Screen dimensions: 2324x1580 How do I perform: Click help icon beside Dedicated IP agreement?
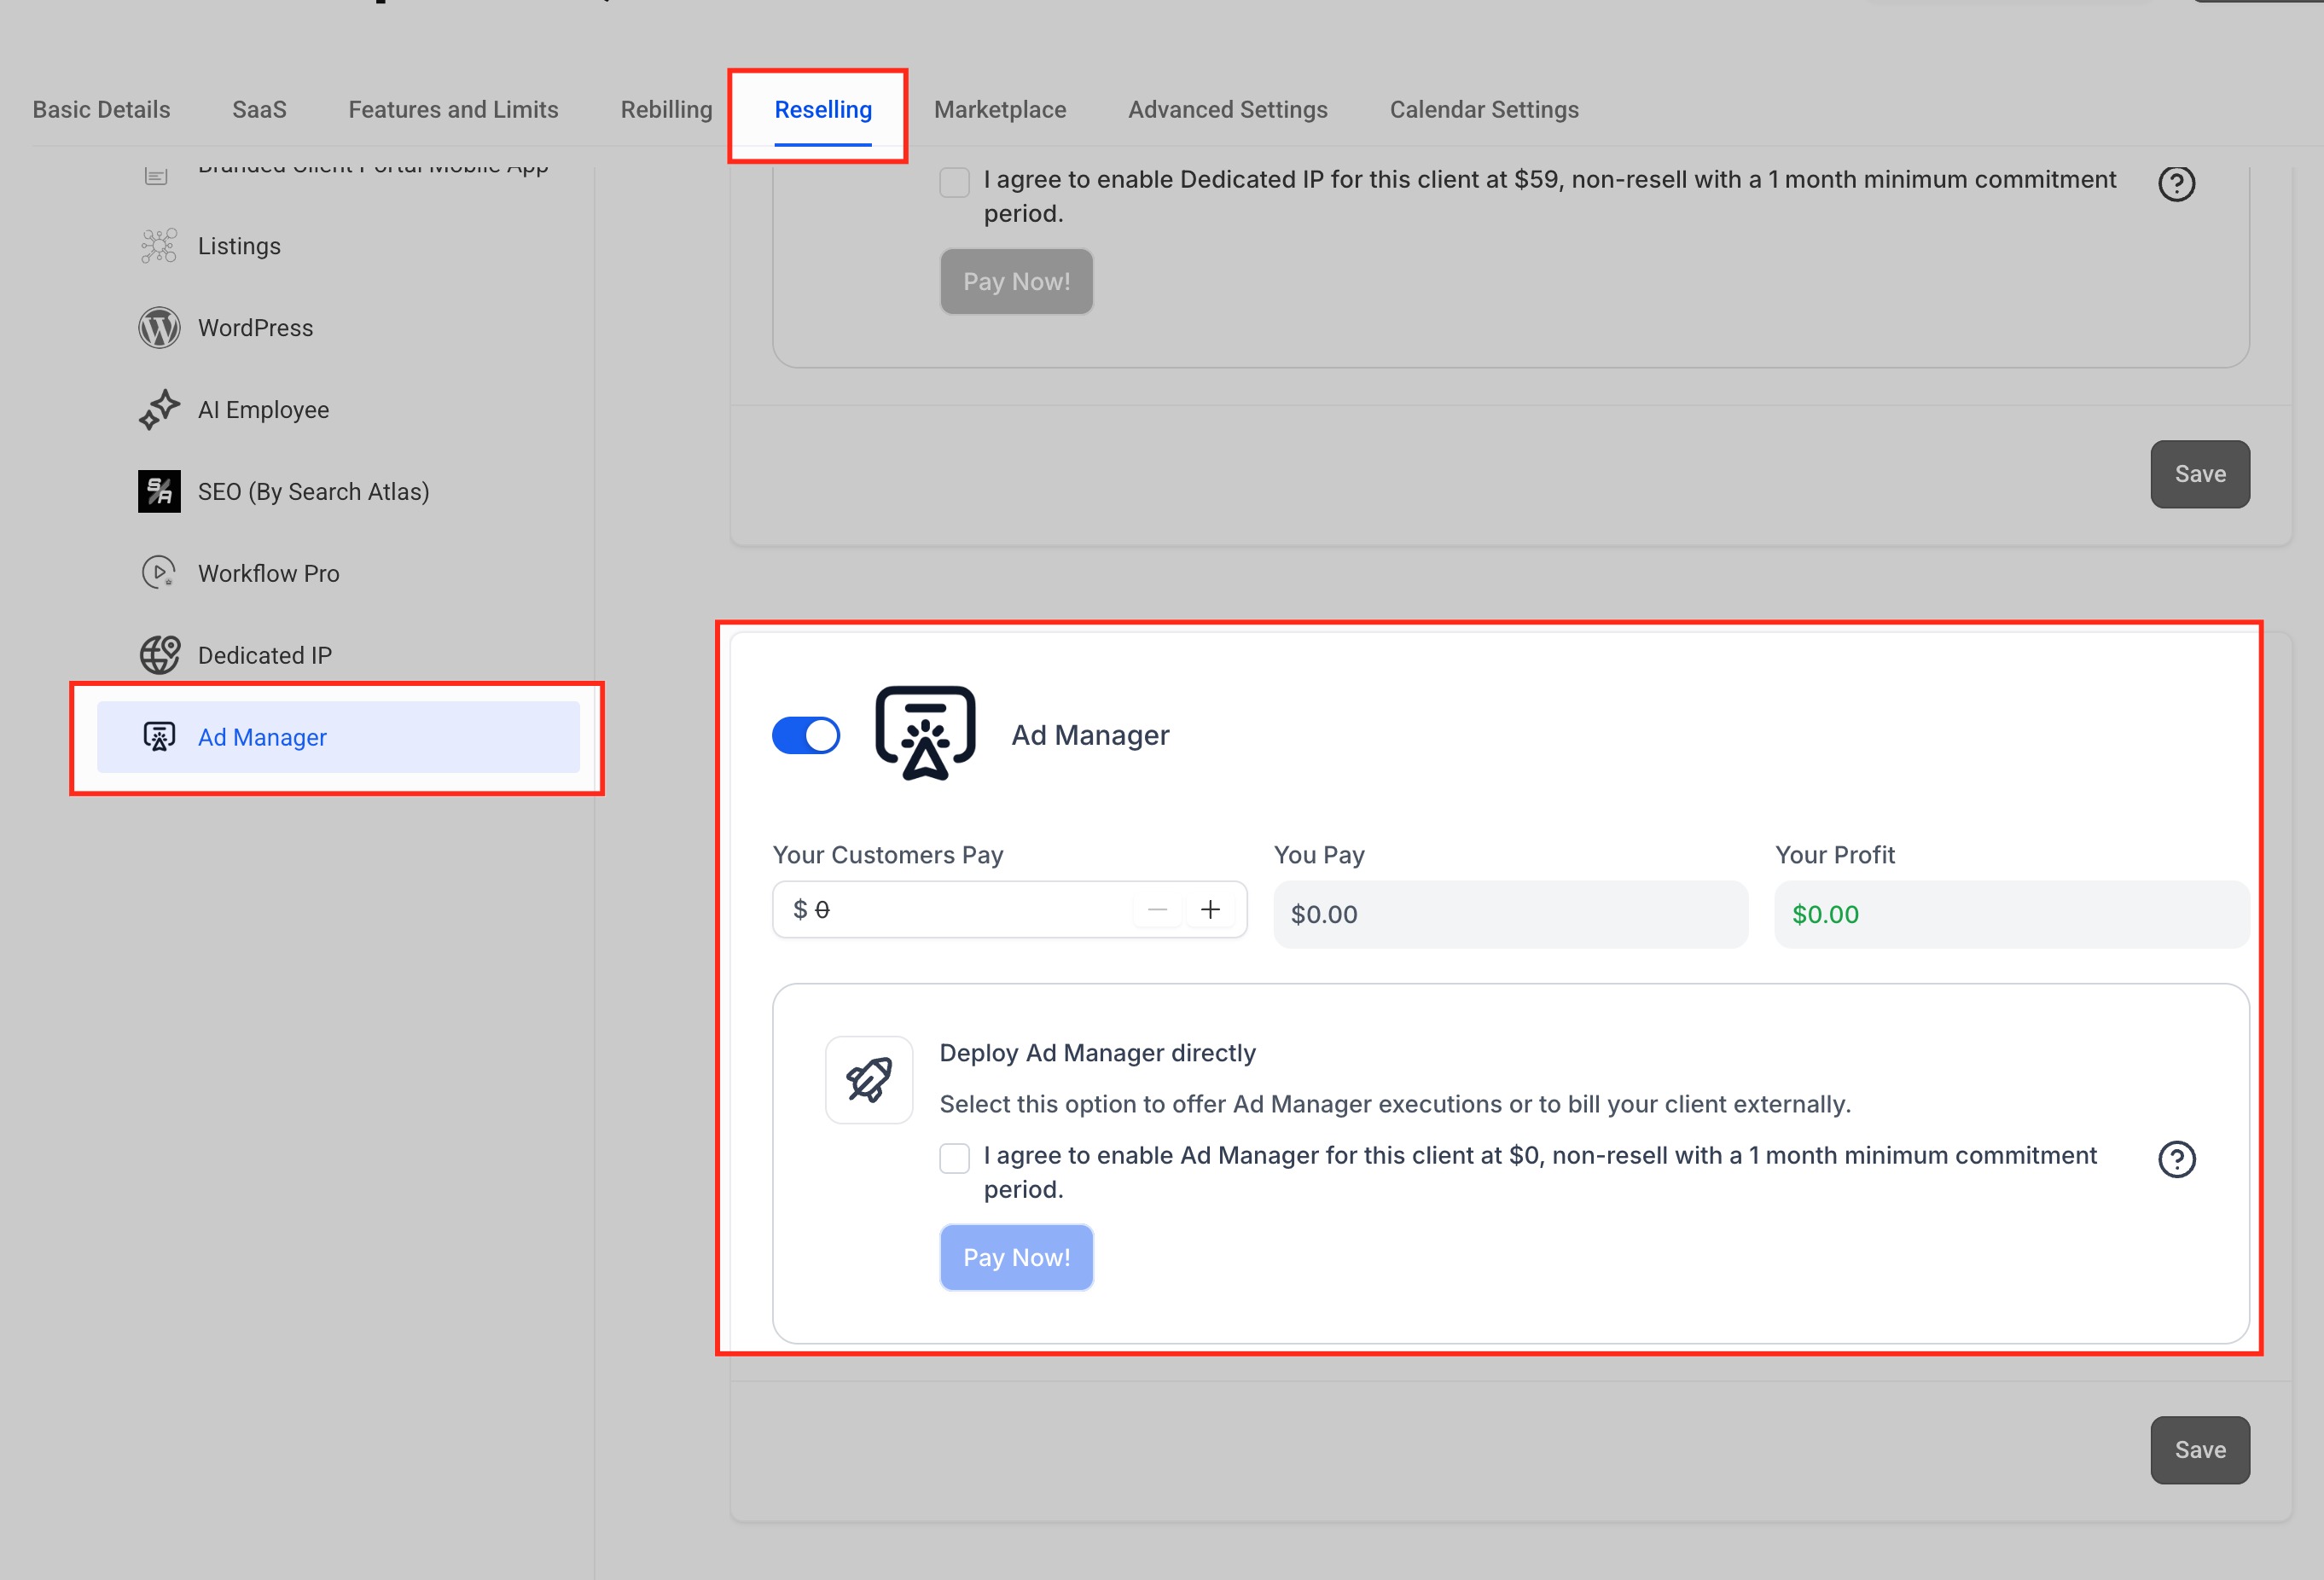2176,184
